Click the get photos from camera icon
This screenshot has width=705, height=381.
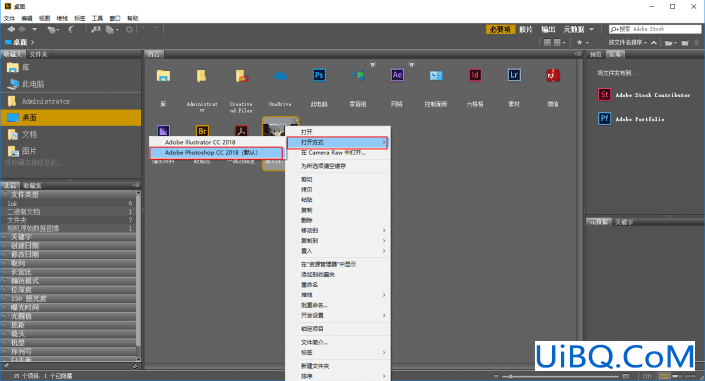[96, 29]
